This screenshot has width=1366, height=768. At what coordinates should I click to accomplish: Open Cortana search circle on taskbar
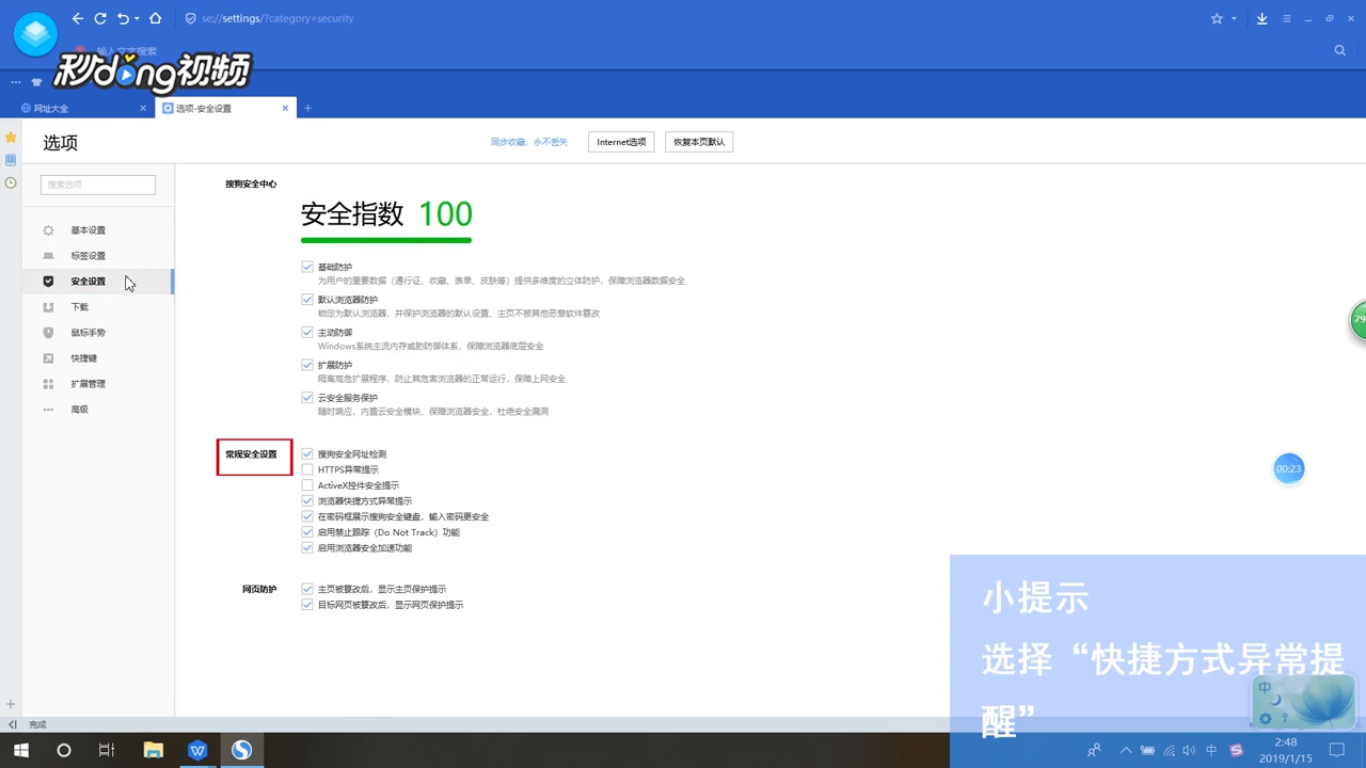coord(64,750)
